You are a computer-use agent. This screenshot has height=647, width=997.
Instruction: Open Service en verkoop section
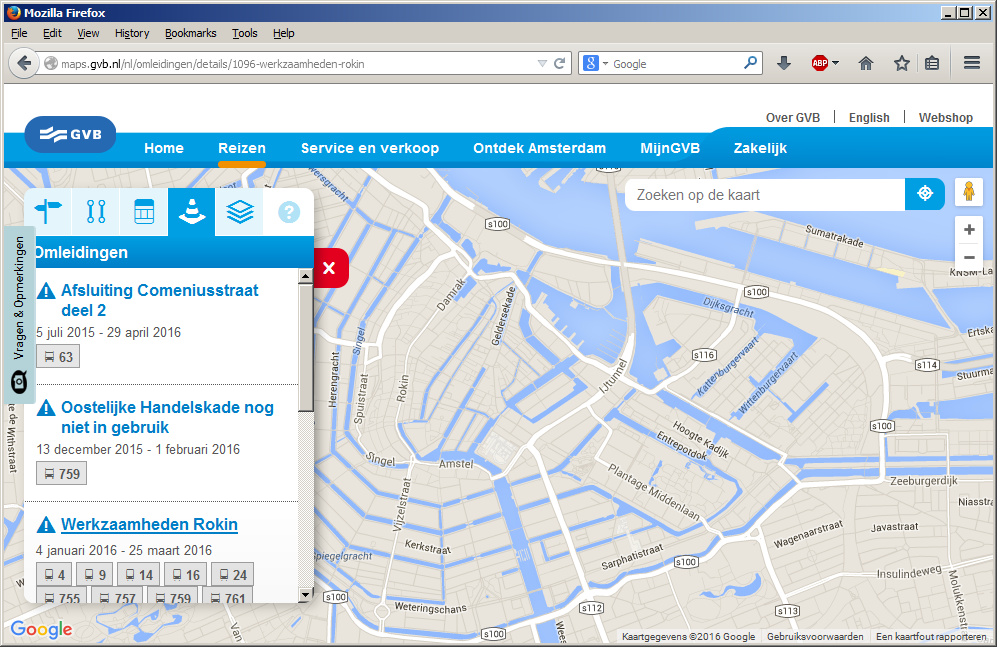370,148
